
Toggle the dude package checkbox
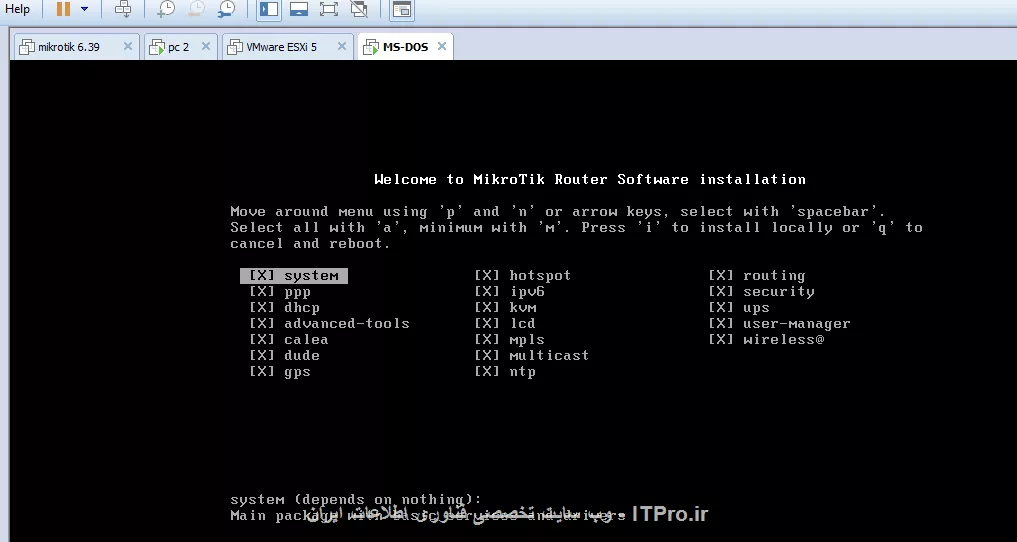[262, 355]
